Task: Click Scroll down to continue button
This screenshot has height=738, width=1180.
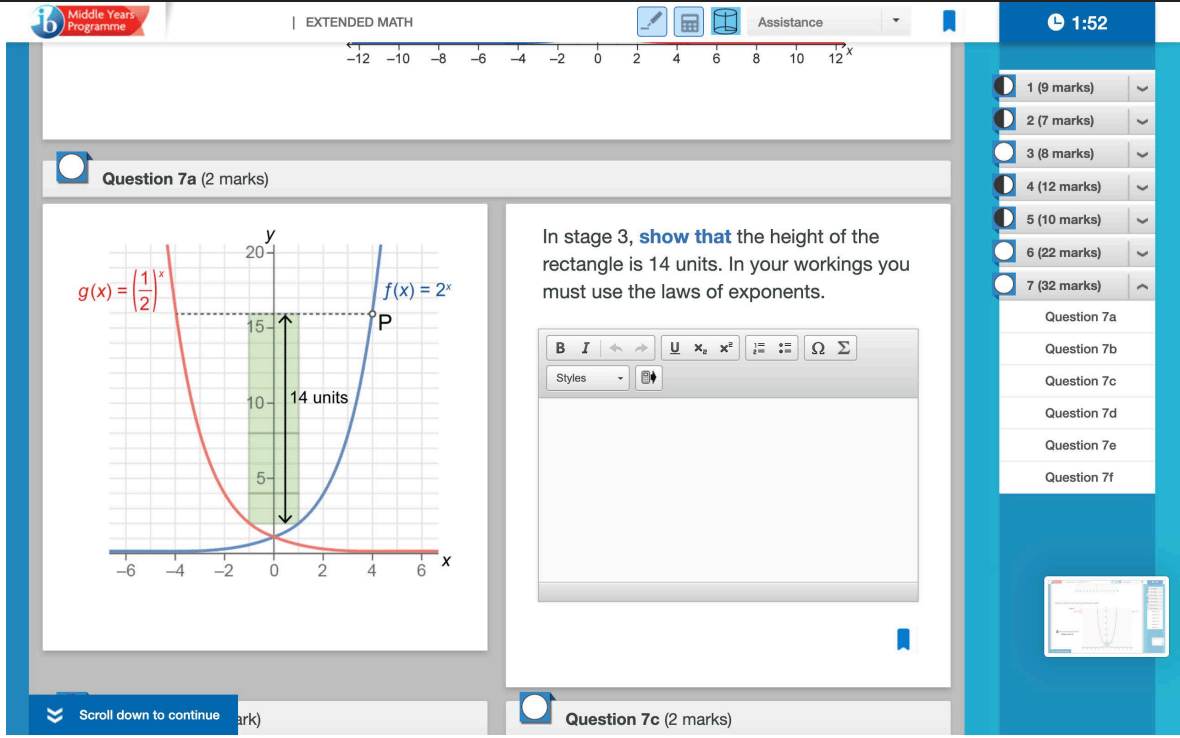Action: point(133,715)
